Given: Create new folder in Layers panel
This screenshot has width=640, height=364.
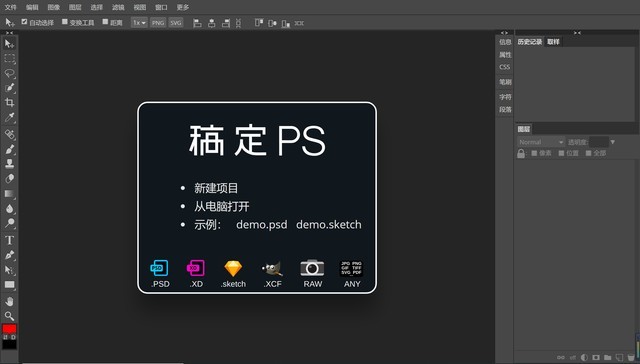Looking at the screenshot, I should coord(608,357).
